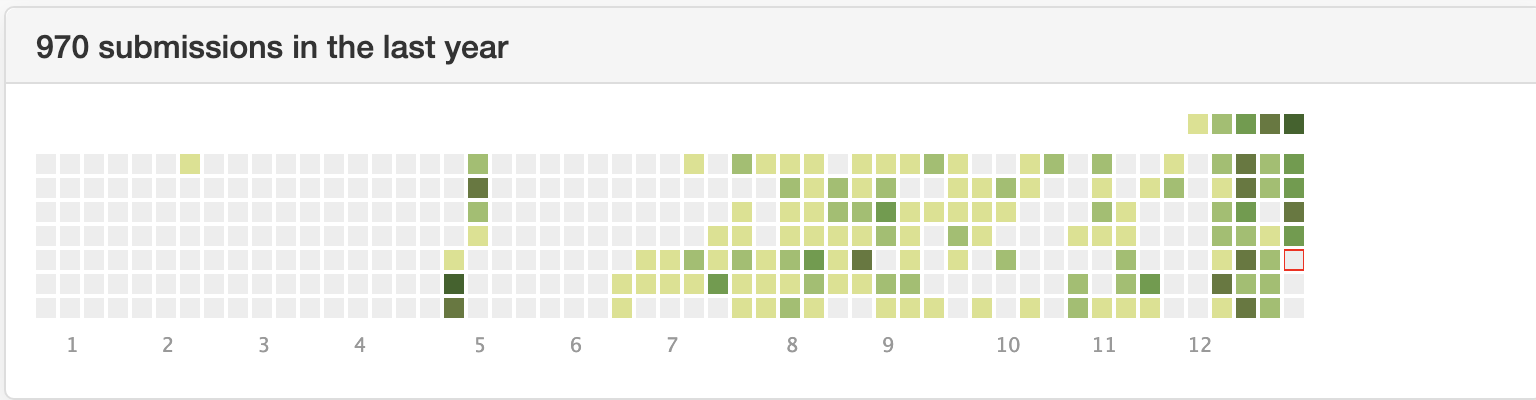Click the month 4 label
This screenshot has height=400, width=1536.
click(x=360, y=346)
